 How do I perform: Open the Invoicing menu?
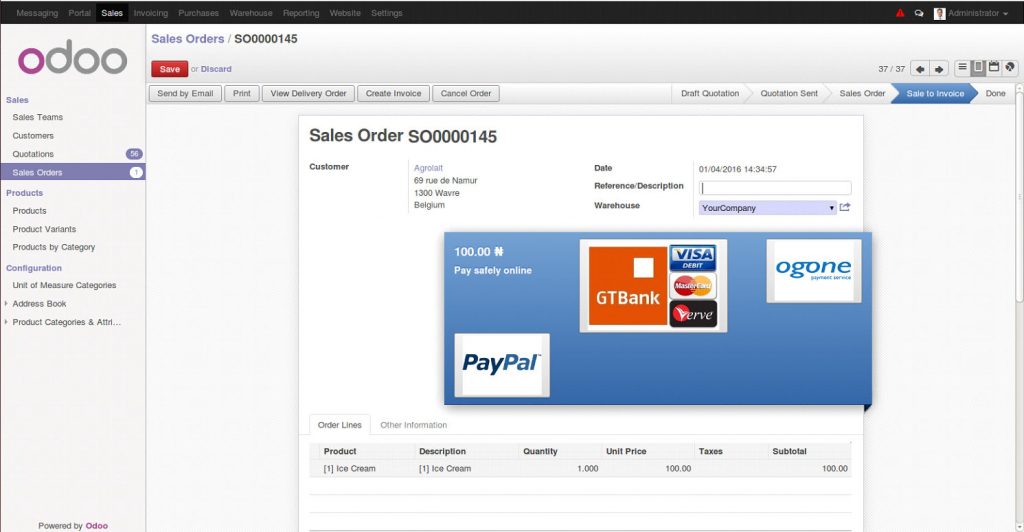pos(150,13)
